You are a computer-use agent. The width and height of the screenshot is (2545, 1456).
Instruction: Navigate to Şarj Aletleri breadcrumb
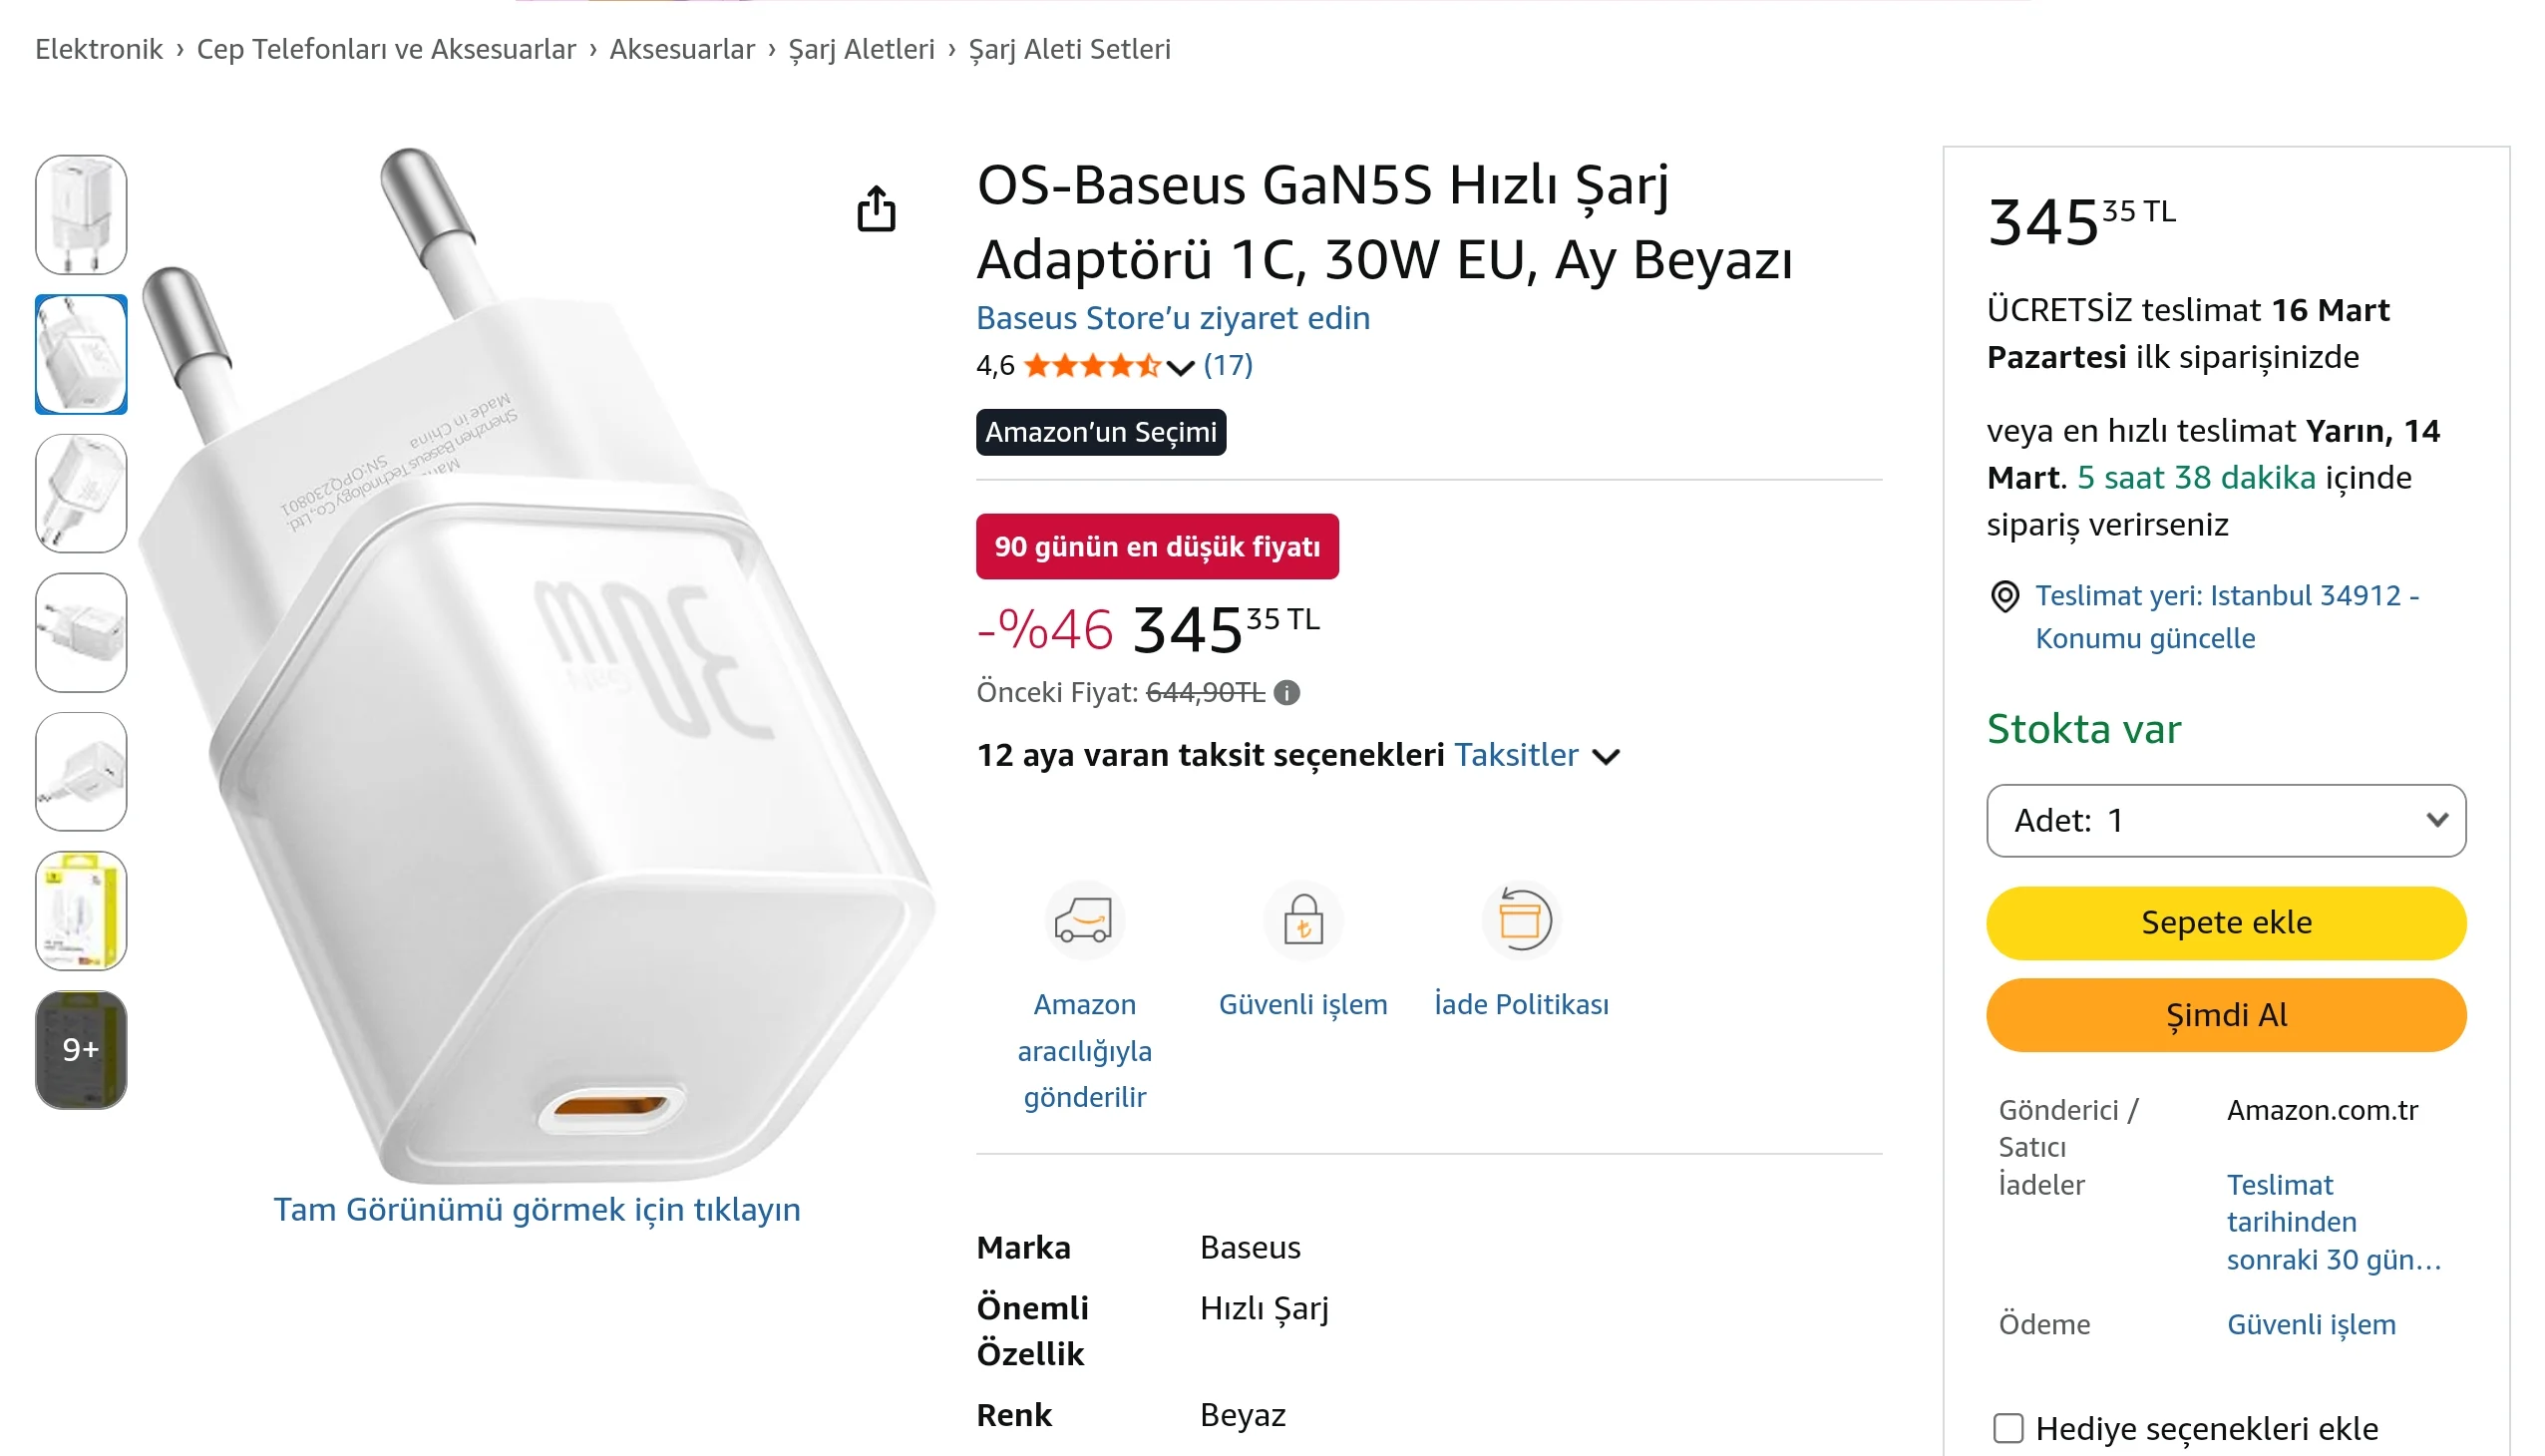[861, 49]
